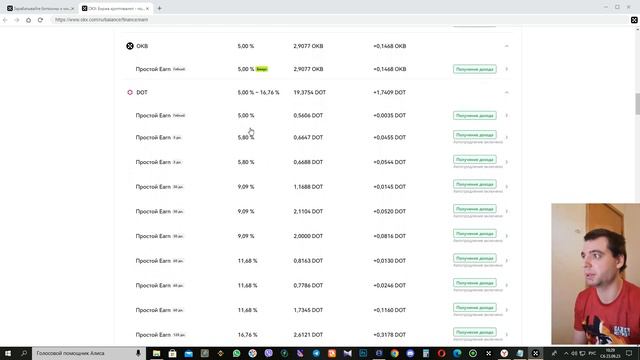The width and height of the screenshot is (640, 360).
Task: Open Microsoft Store from the taskbar
Action: (x=172, y=353)
